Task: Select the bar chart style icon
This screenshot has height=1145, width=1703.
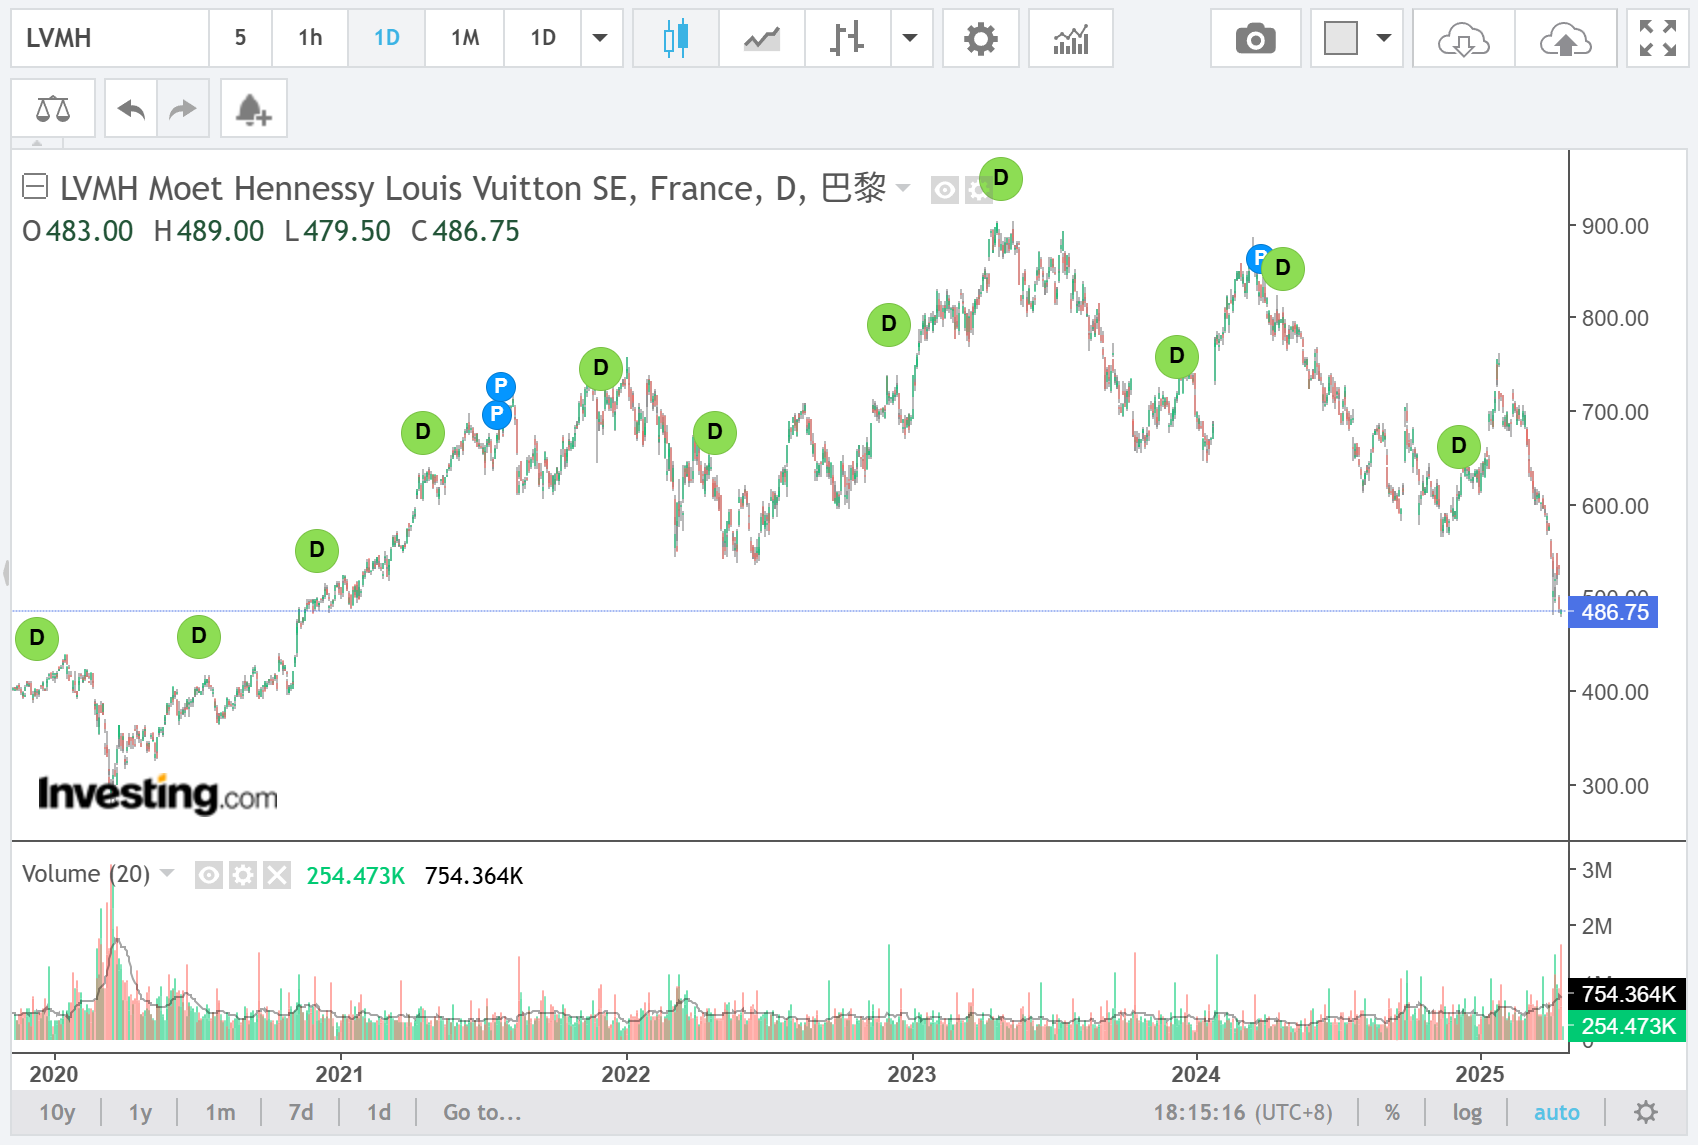Action: coord(847,38)
